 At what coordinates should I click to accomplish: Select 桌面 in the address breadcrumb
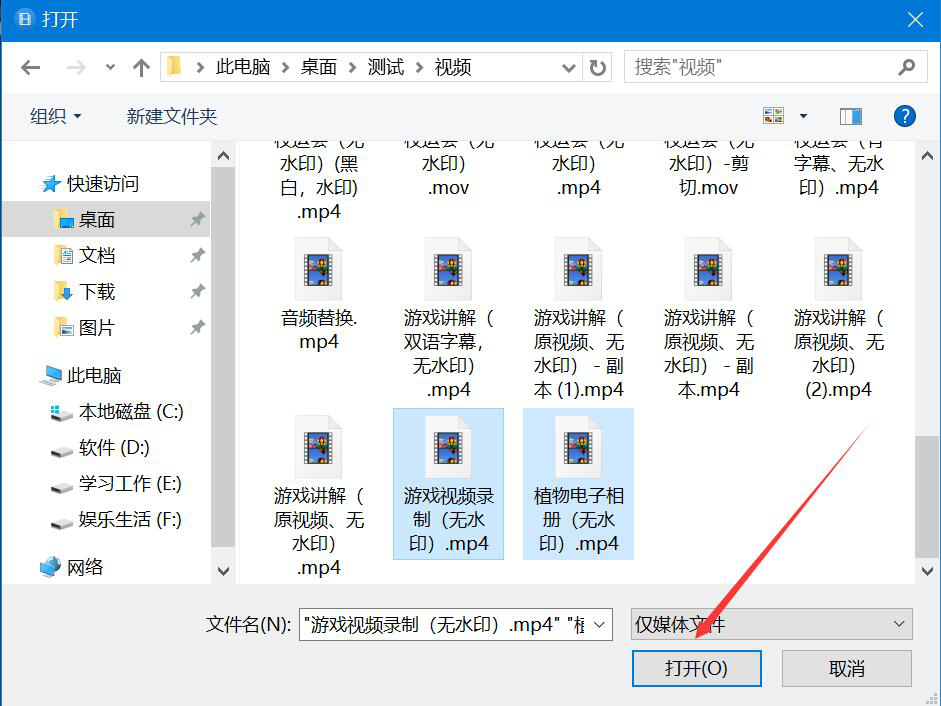pyautogui.click(x=318, y=67)
